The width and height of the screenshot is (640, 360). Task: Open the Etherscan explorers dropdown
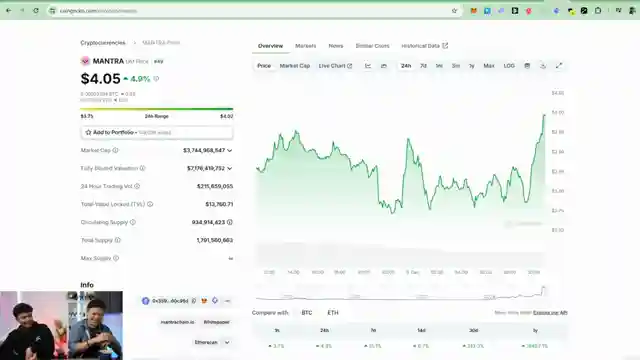(x=211, y=342)
